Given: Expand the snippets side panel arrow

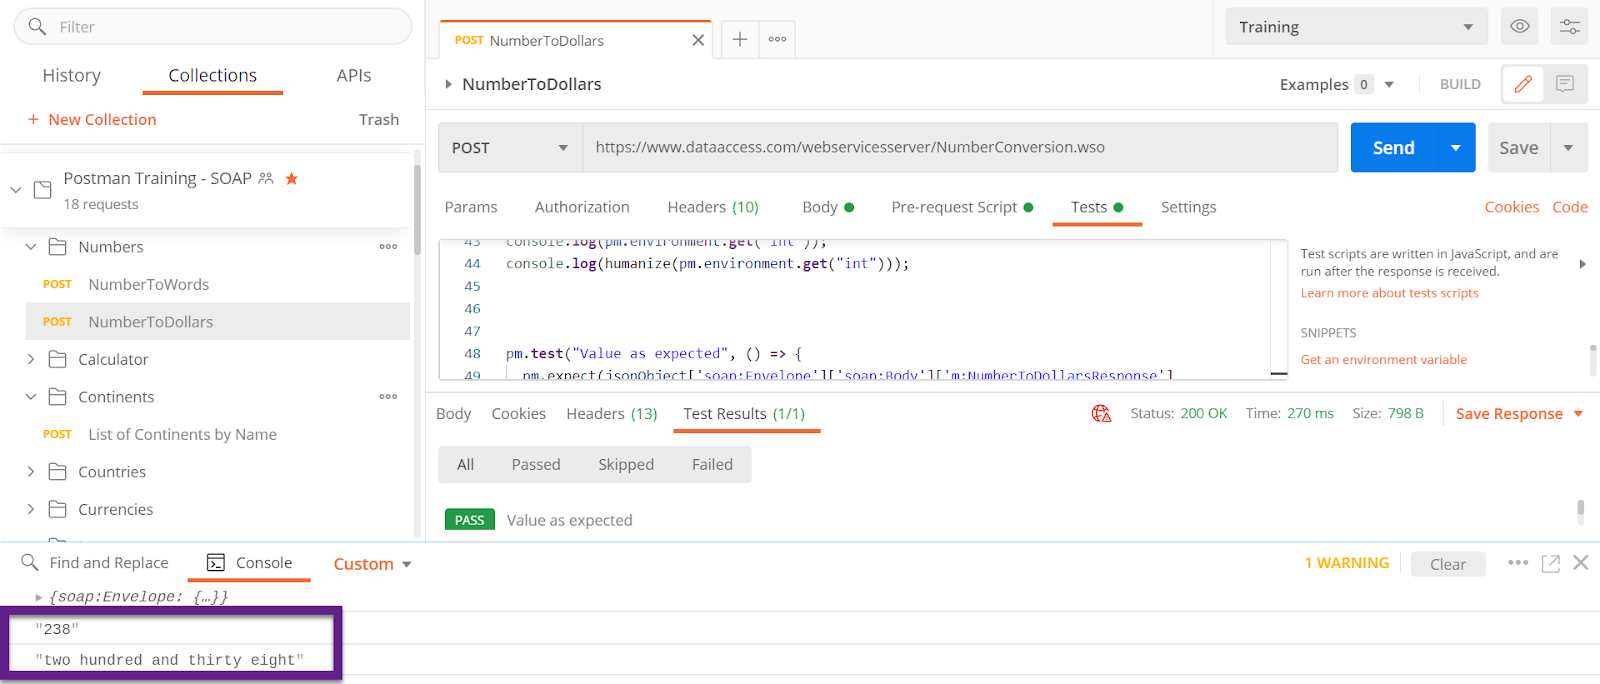Looking at the screenshot, I should click(1582, 264).
